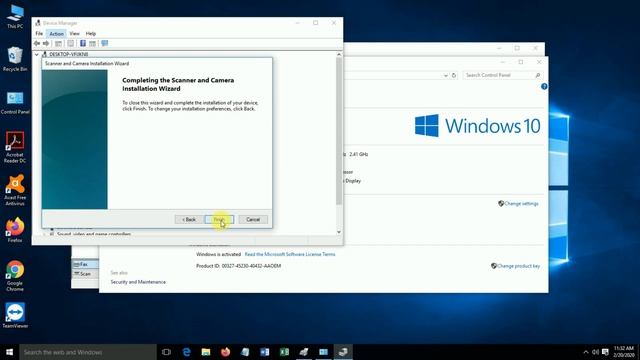Open the Action menu in Device Manager

56,33
